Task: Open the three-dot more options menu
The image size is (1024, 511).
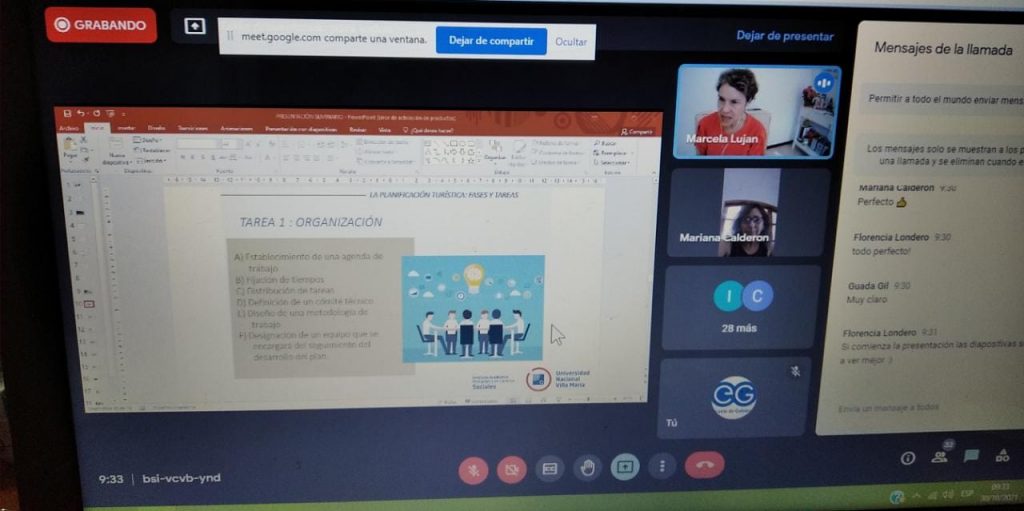Action: click(x=661, y=466)
